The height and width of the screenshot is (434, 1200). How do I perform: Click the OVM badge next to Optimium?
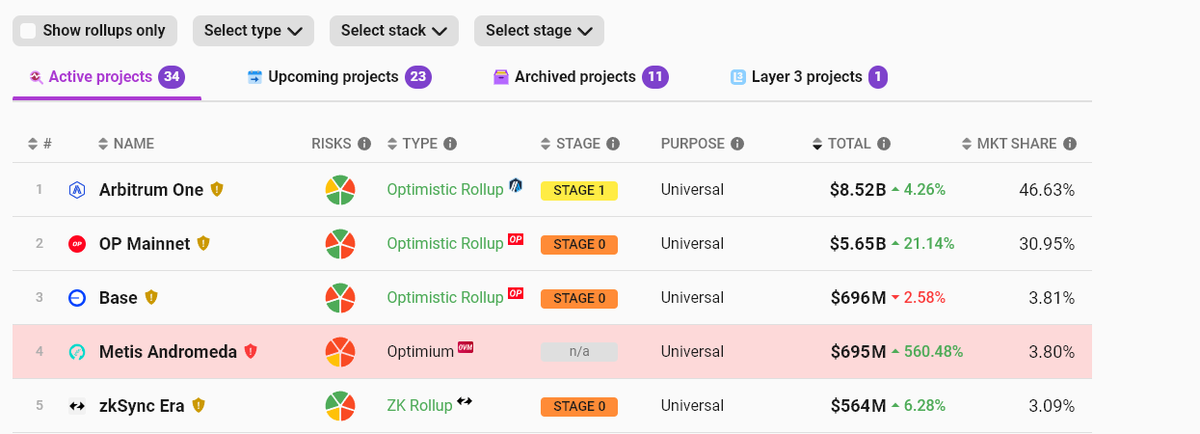tap(465, 347)
